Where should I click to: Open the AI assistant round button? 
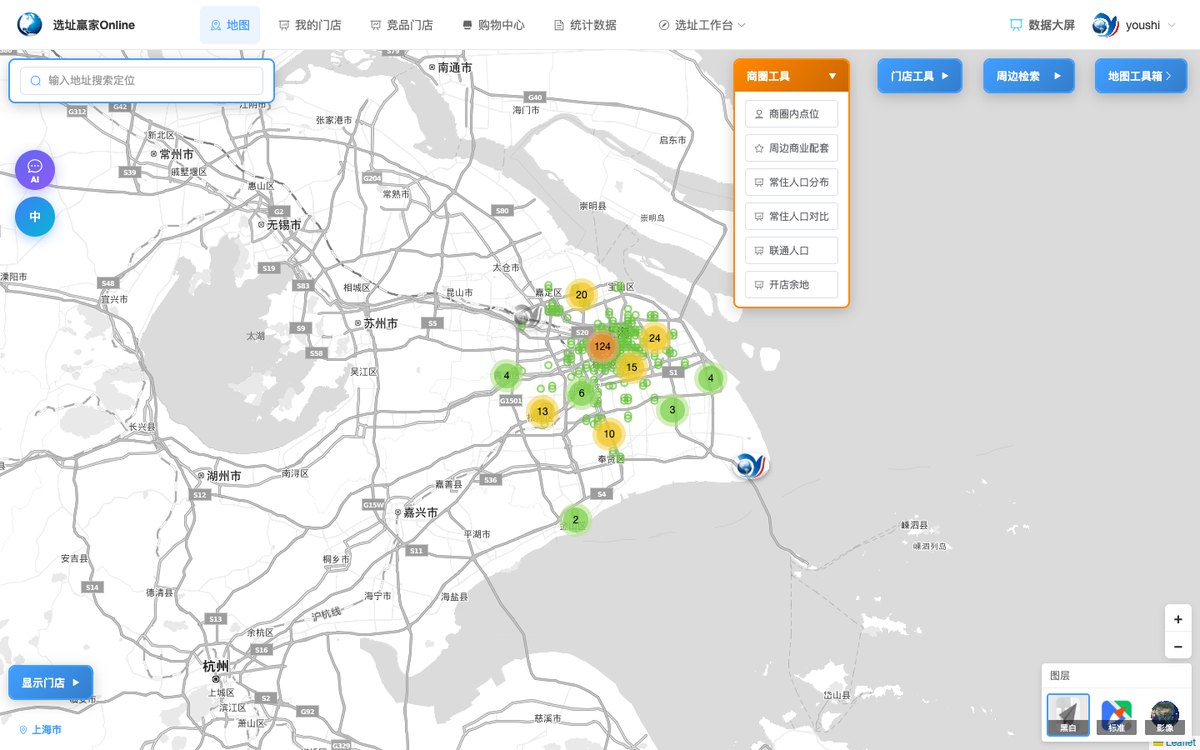tap(35, 169)
